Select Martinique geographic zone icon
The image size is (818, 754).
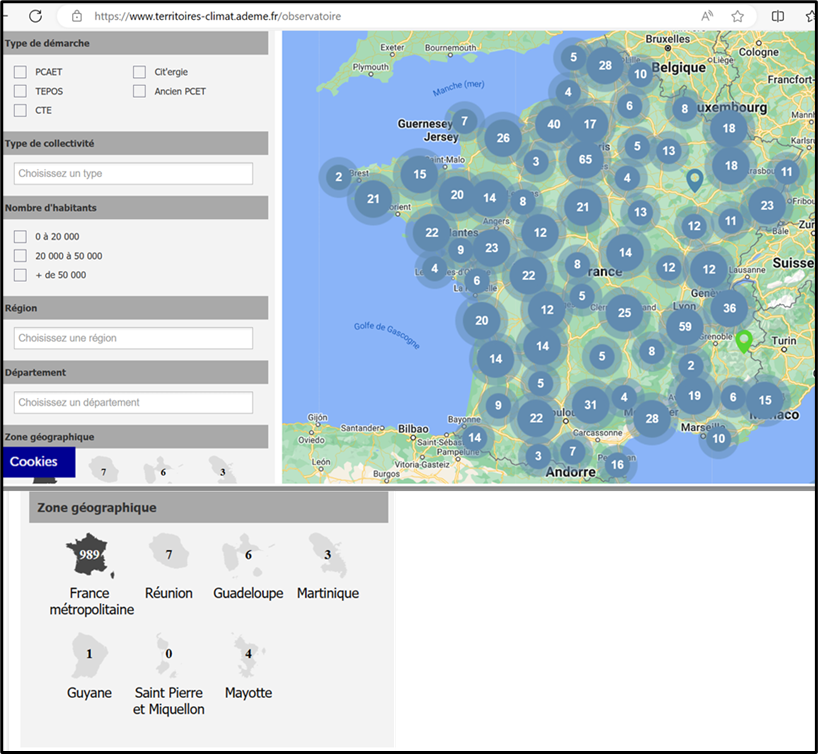coord(328,554)
